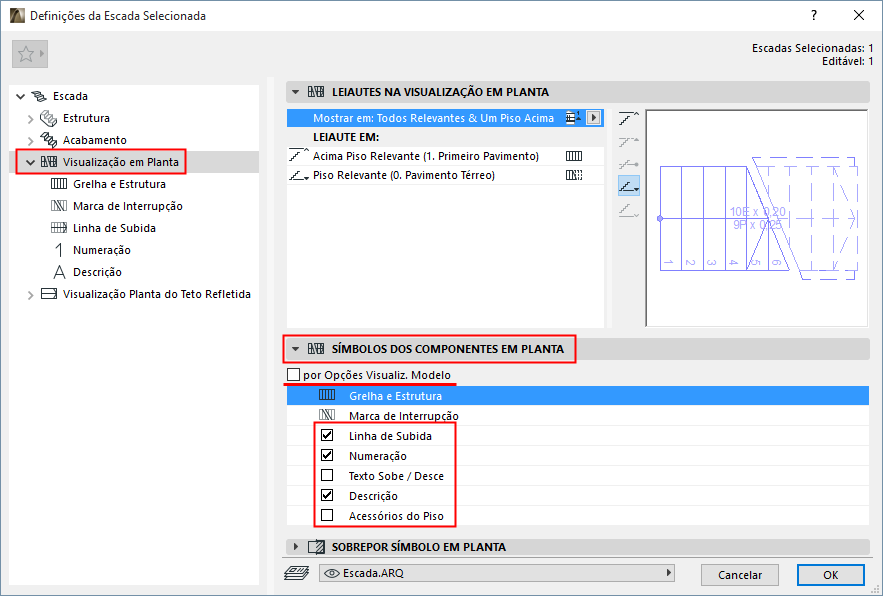Collapse the Visualização em Planta node
The width and height of the screenshot is (883, 596).
pyautogui.click(x=30, y=162)
